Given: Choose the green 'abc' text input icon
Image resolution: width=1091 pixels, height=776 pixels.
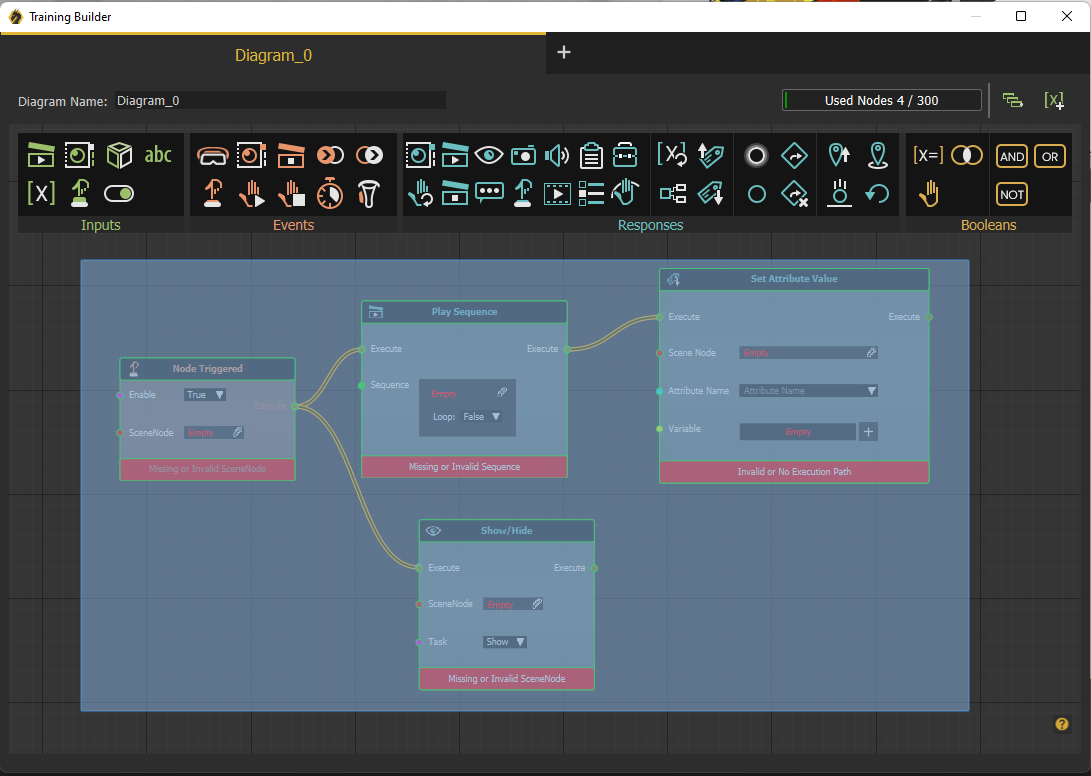Looking at the screenshot, I should click(158, 155).
